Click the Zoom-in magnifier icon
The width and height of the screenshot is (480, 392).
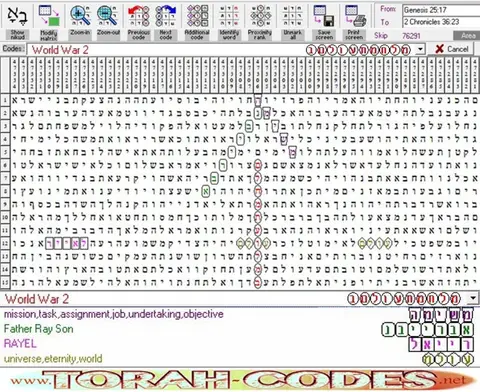(80, 15)
